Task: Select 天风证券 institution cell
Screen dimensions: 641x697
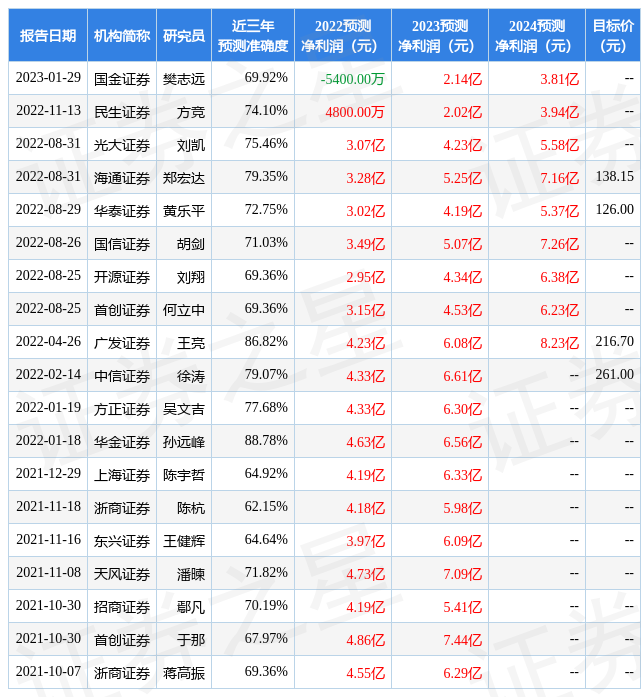Action: (x=122, y=574)
